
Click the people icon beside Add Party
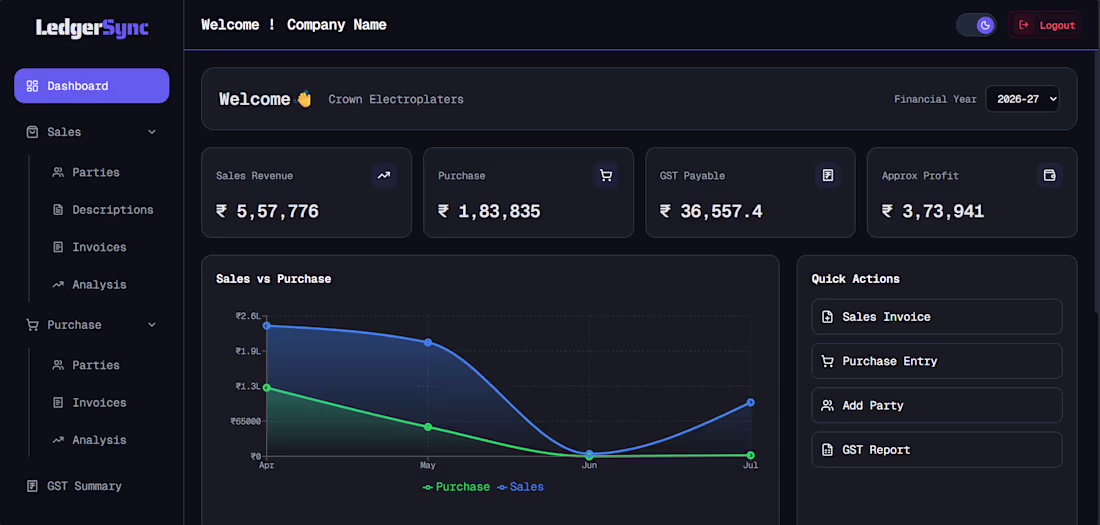point(827,406)
